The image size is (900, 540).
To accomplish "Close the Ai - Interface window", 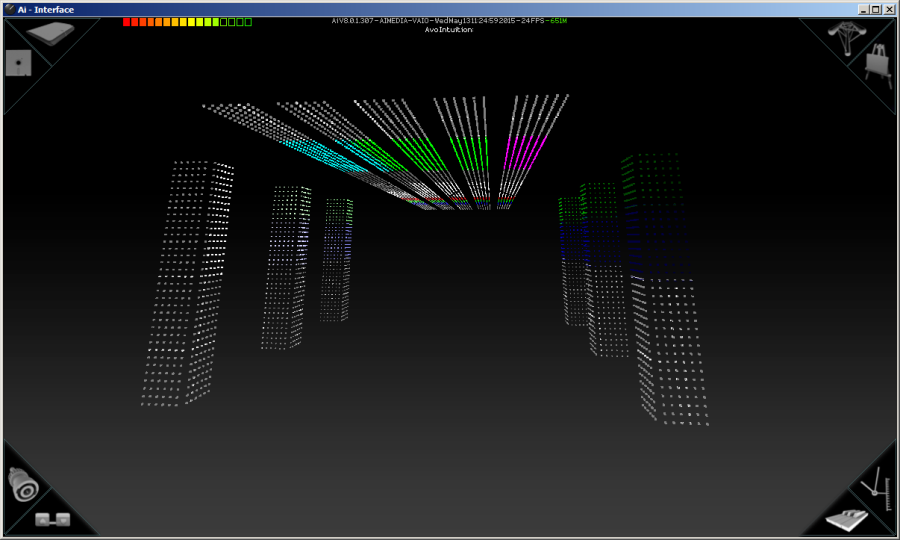I will coord(889,9).
